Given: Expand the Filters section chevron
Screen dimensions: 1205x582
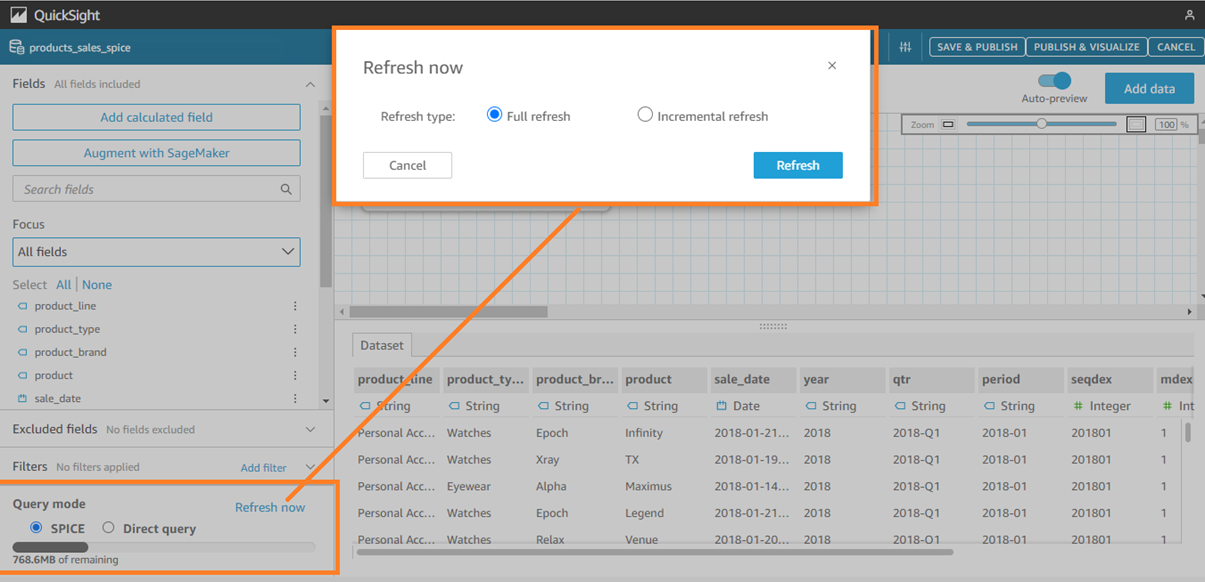Looking at the screenshot, I should tap(310, 467).
